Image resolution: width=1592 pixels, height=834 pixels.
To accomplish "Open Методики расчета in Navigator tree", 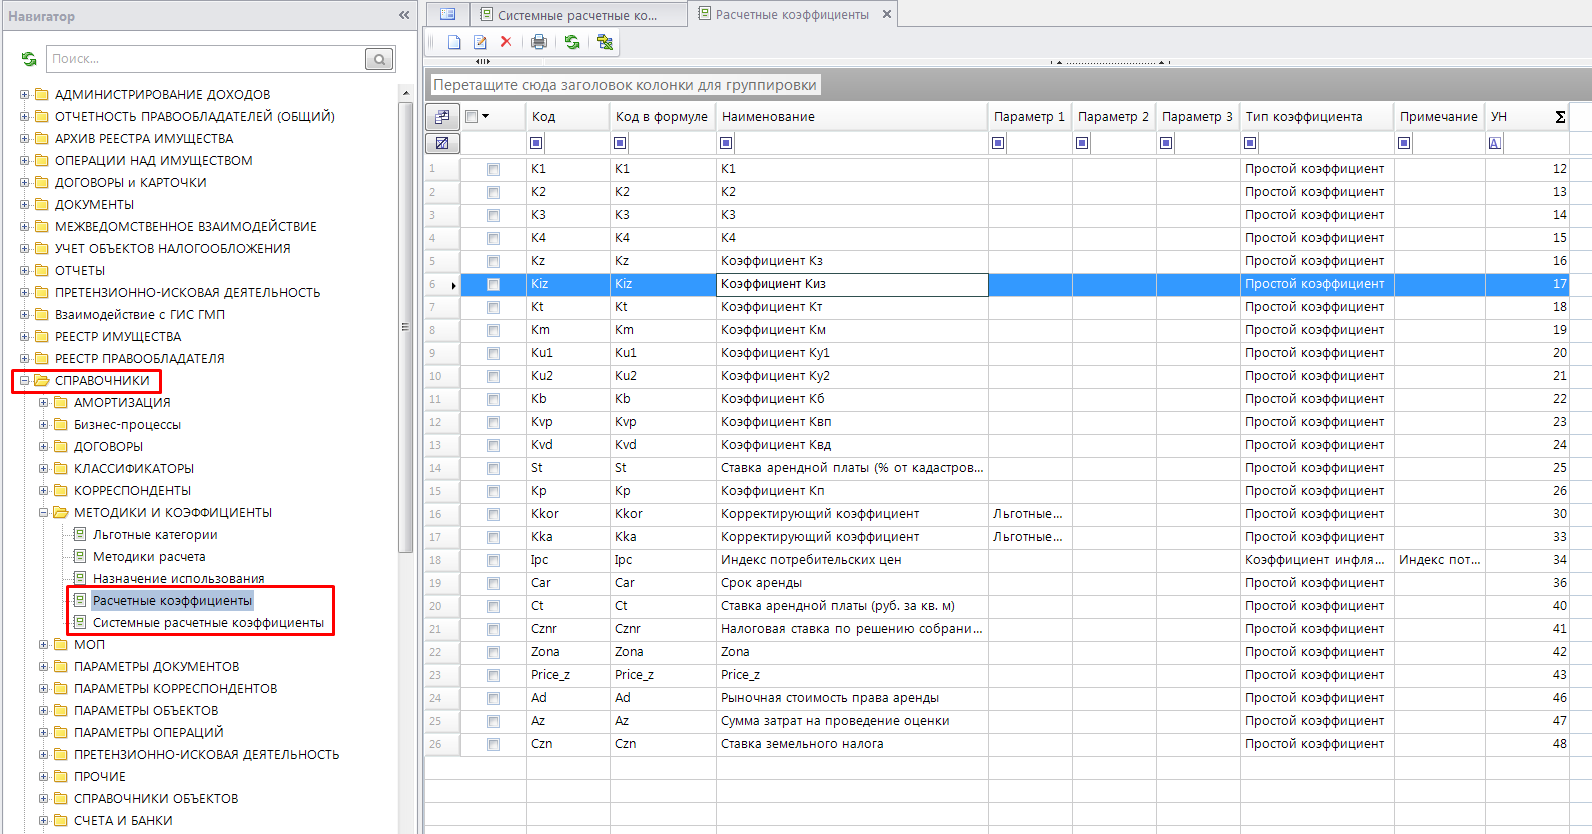I will click(x=149, y=556).
